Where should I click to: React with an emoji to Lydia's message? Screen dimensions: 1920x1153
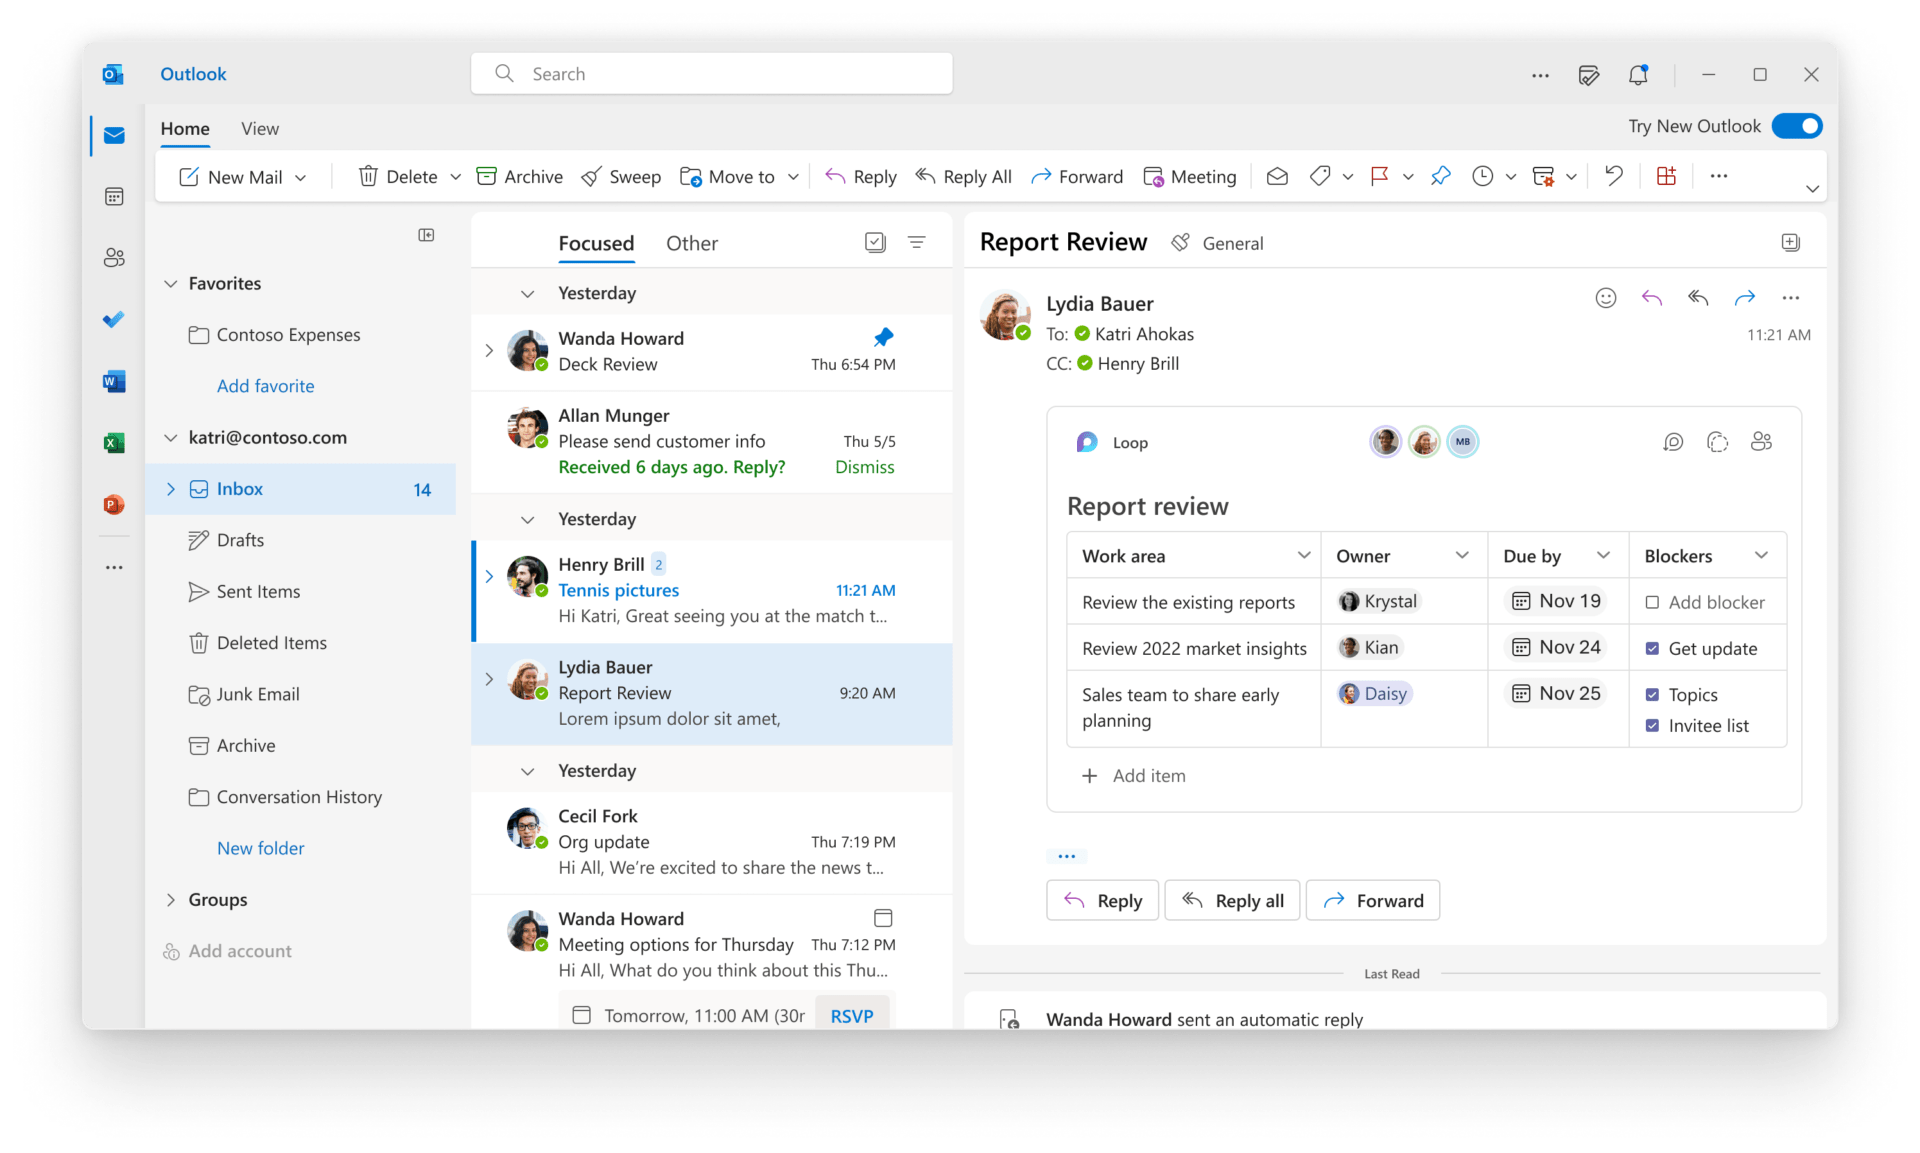[1606, 297]
